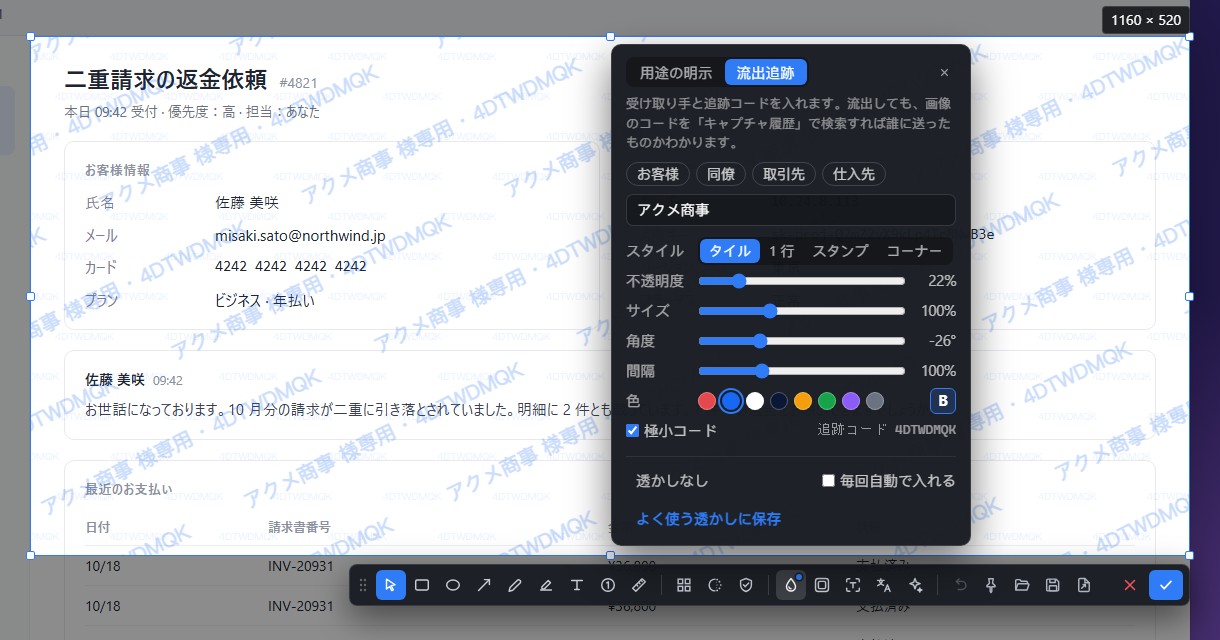The height and width of the screenshot is (640, 1220).
Task: Click the four-squares grid tool
Action: pos(684,585)
